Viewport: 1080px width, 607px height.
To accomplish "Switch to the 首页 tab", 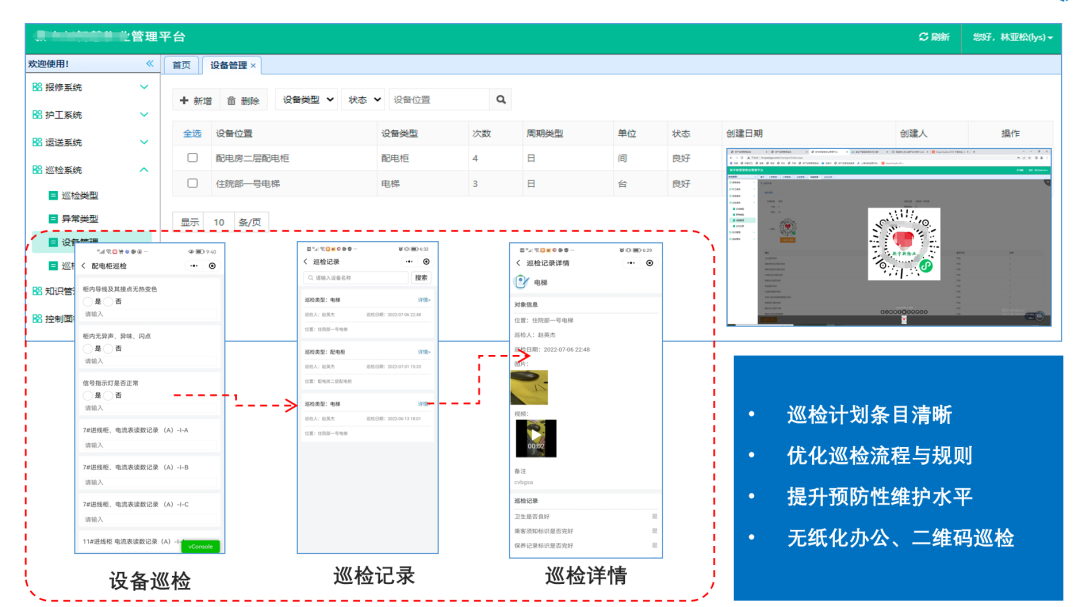I will (182, 65).
